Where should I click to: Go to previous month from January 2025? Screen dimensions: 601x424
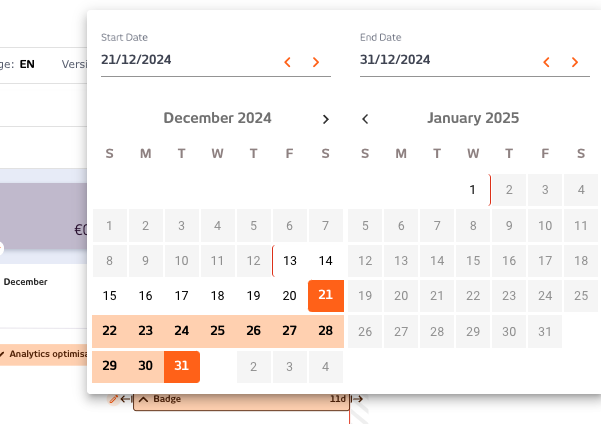point(365,119)
